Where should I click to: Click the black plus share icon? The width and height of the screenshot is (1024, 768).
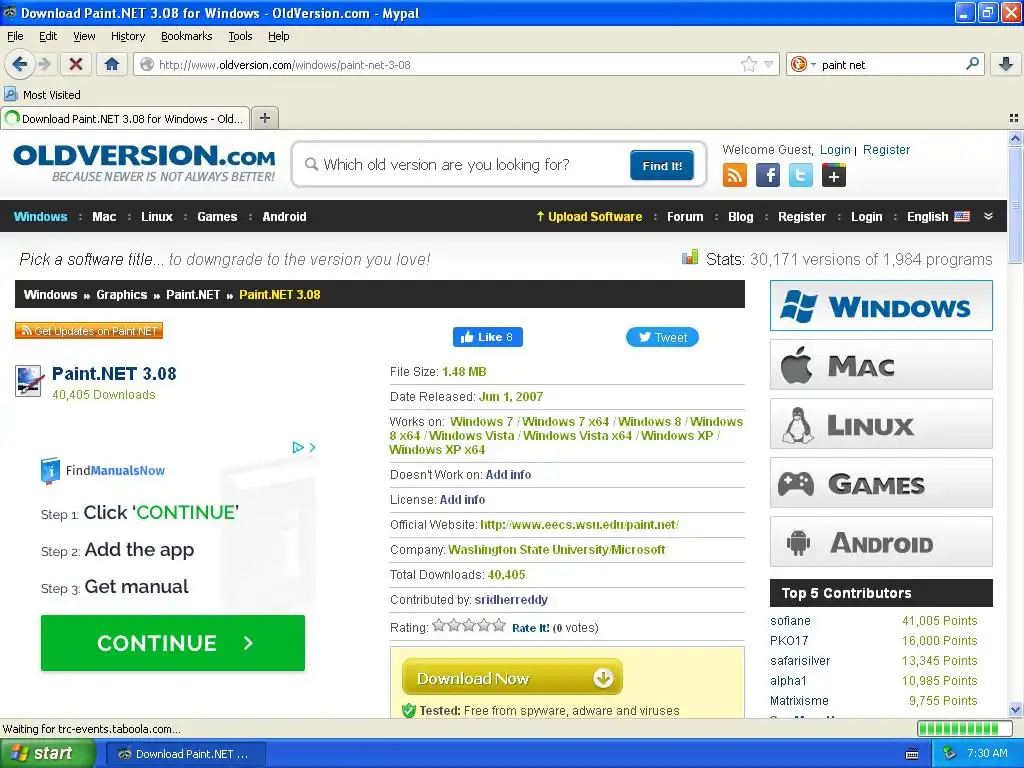(834, 175)
